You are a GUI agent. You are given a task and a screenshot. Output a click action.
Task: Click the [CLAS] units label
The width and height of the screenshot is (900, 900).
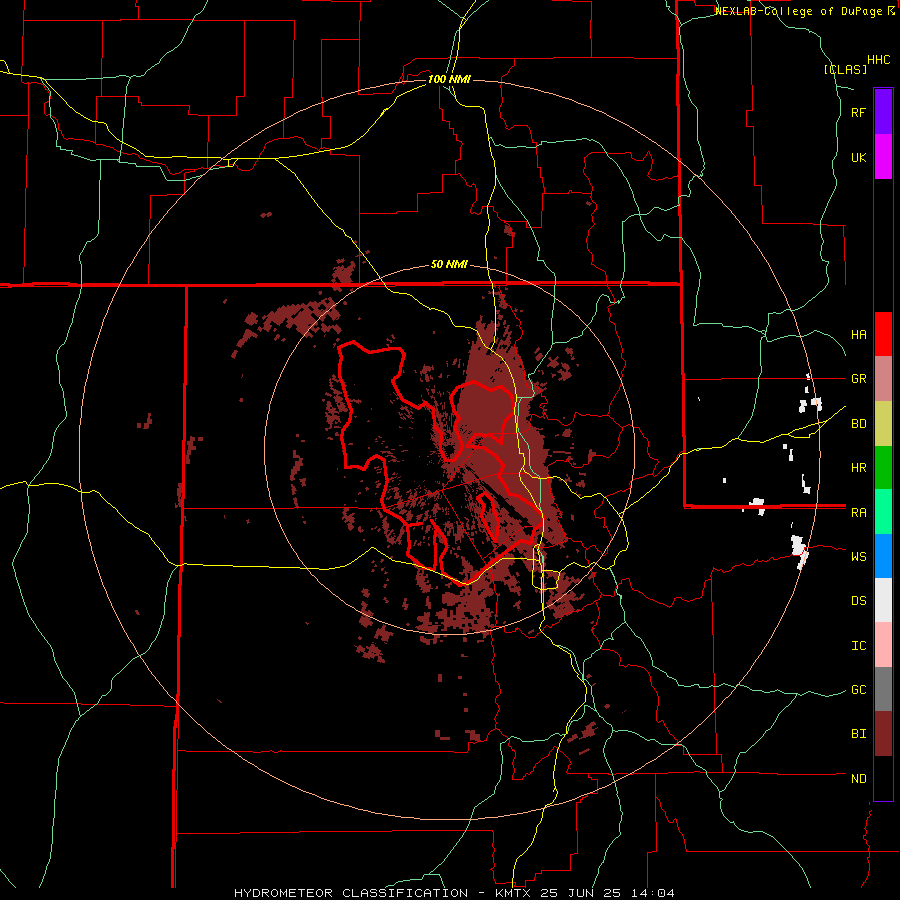(845, 69)
